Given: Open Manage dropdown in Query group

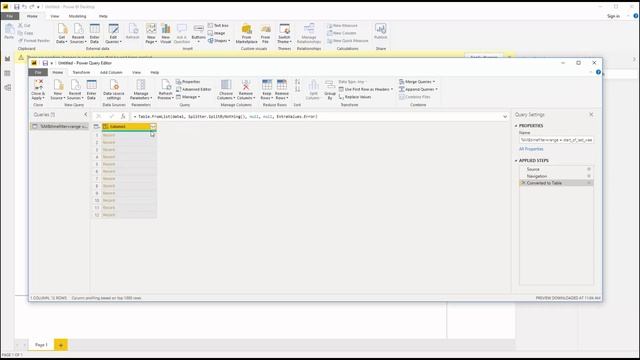Looking at the screenshot, I should click(x=188, y=97).
